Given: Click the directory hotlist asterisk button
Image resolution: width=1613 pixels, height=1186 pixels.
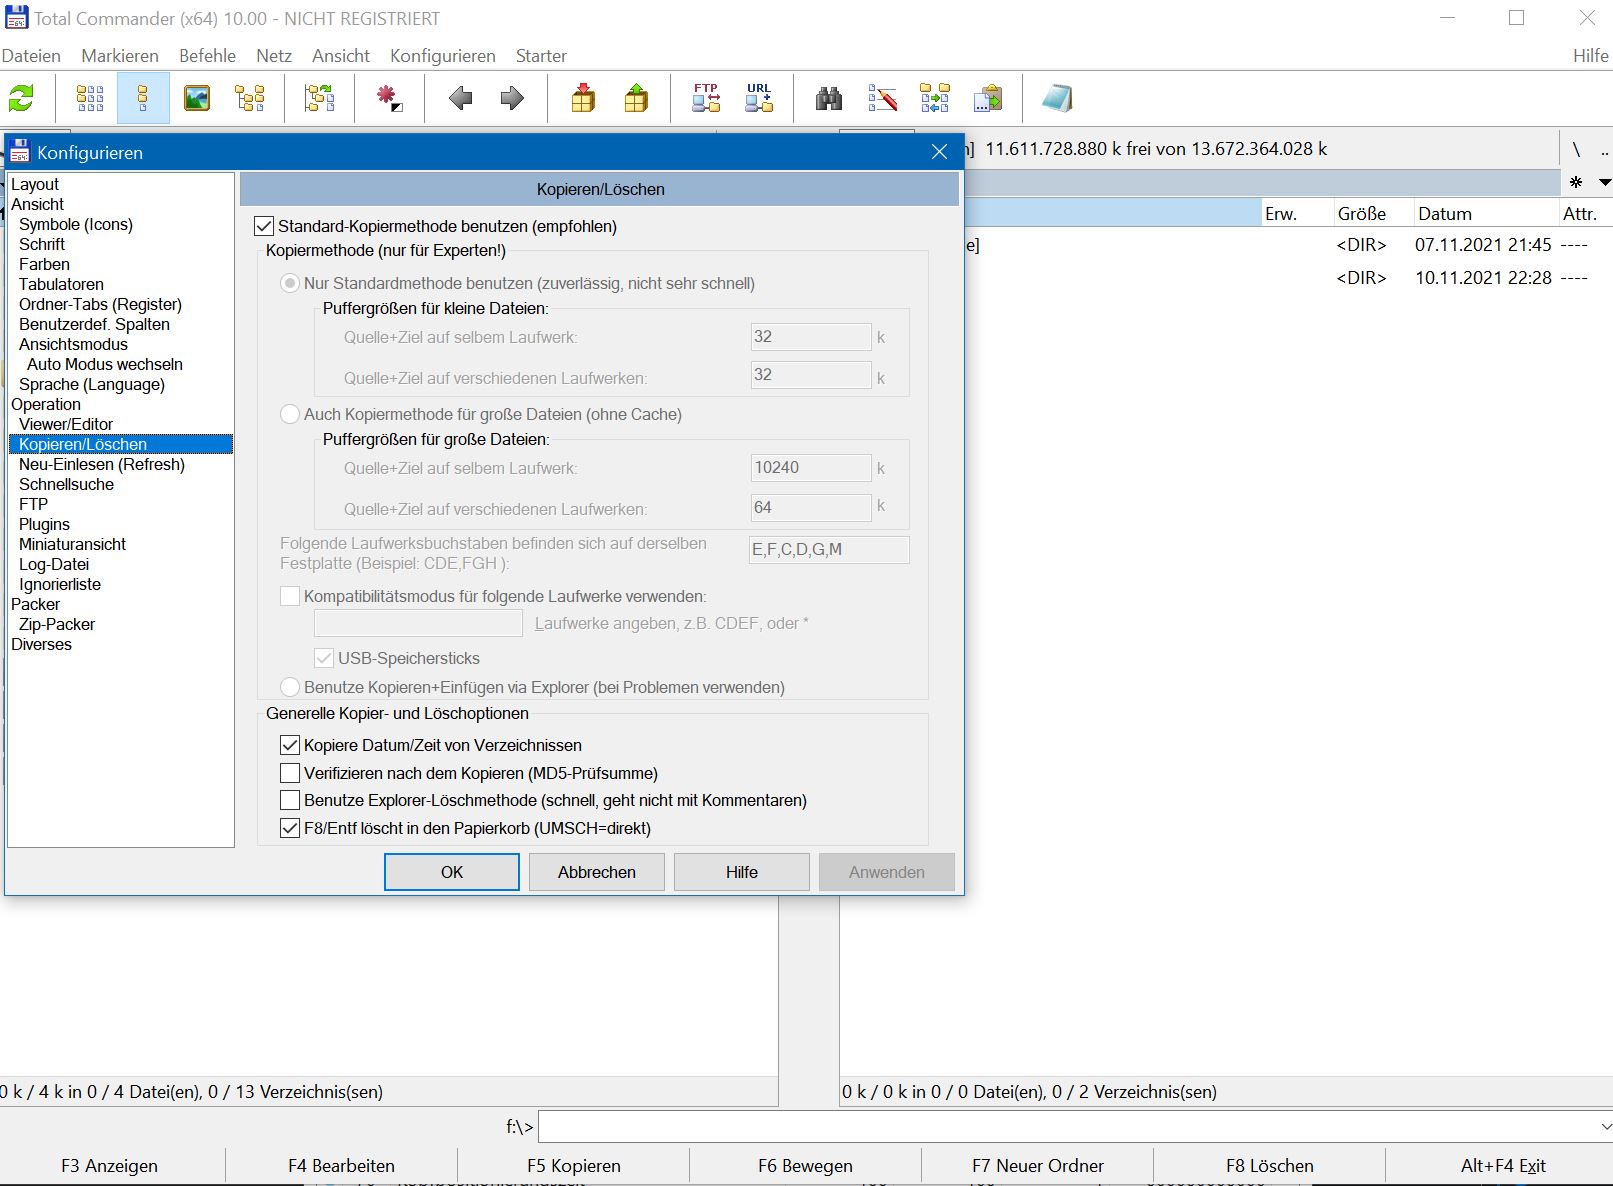Looking at the screenshot, I should tap(1576, 182).
